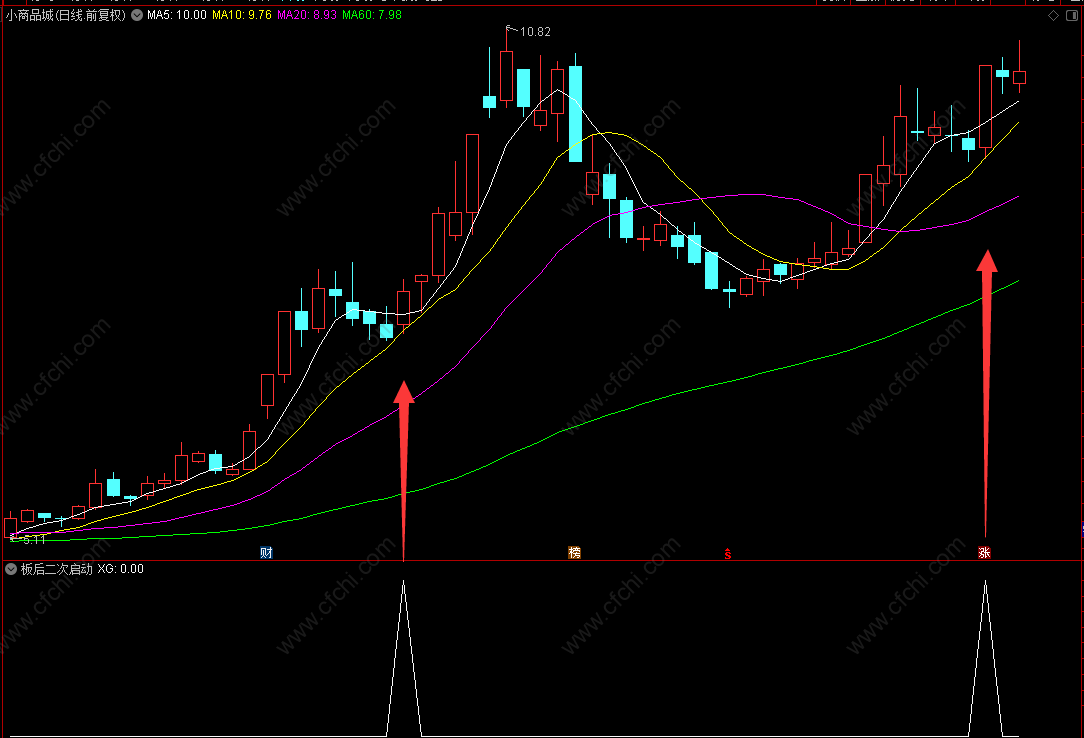Click the diamond icon at the chart's top right
1084x738 pixels.
tap(1054, 15)
